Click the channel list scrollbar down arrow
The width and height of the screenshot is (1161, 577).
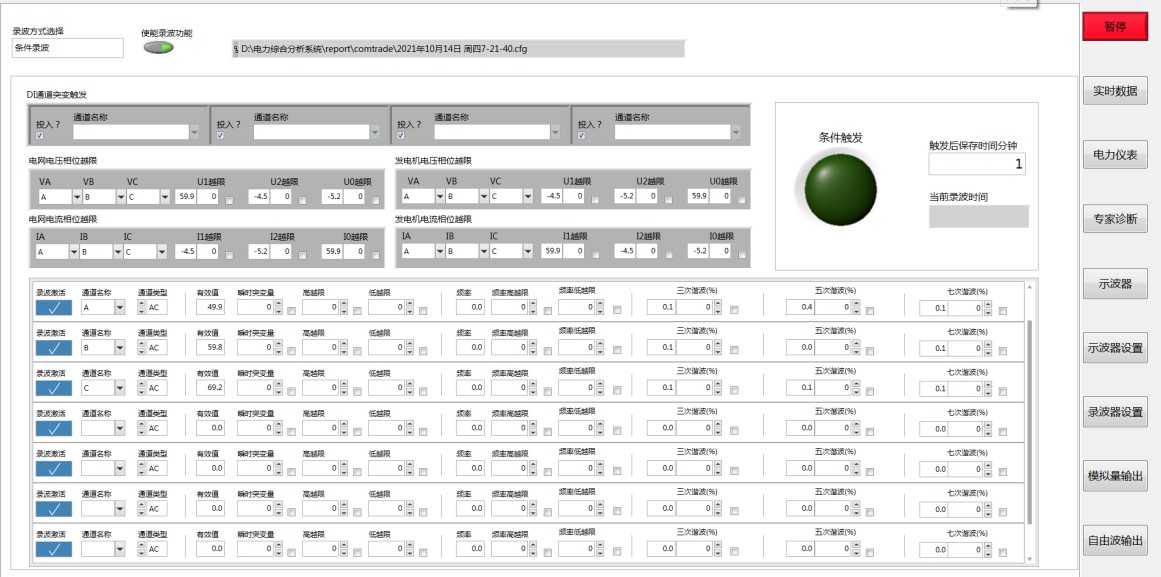(x=1028, y=558)
